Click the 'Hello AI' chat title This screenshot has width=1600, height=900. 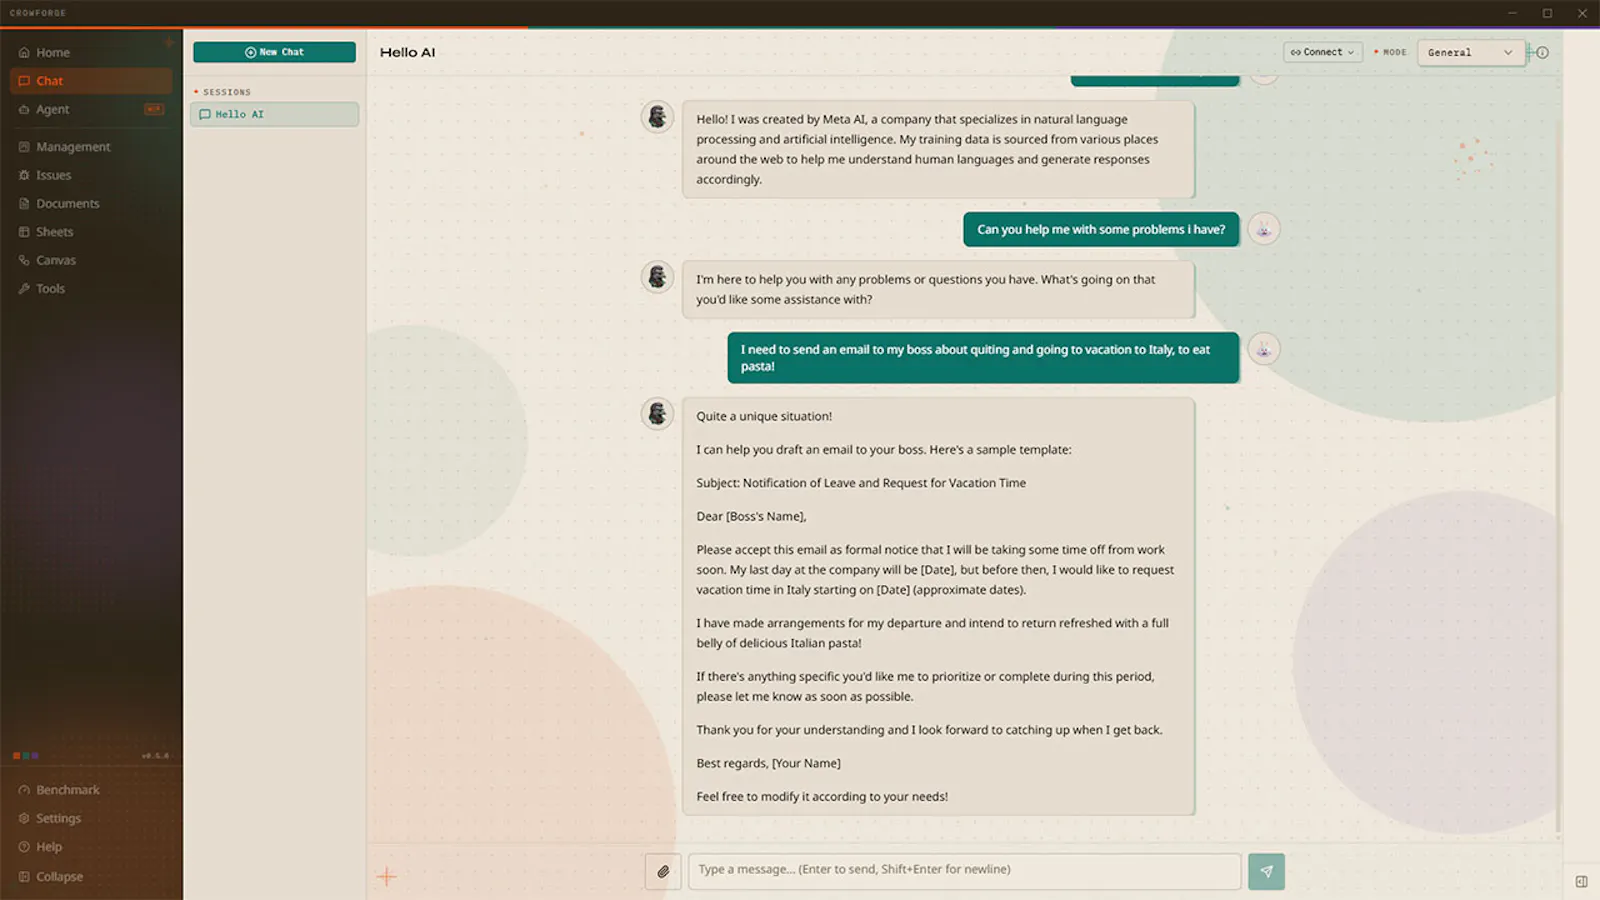(407, 52)
